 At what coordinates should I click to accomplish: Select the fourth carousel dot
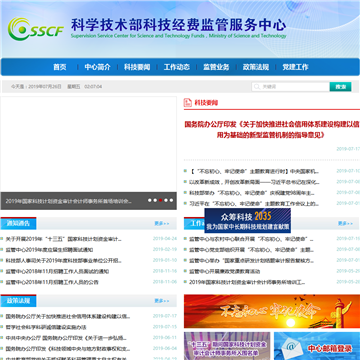[166, 200]
